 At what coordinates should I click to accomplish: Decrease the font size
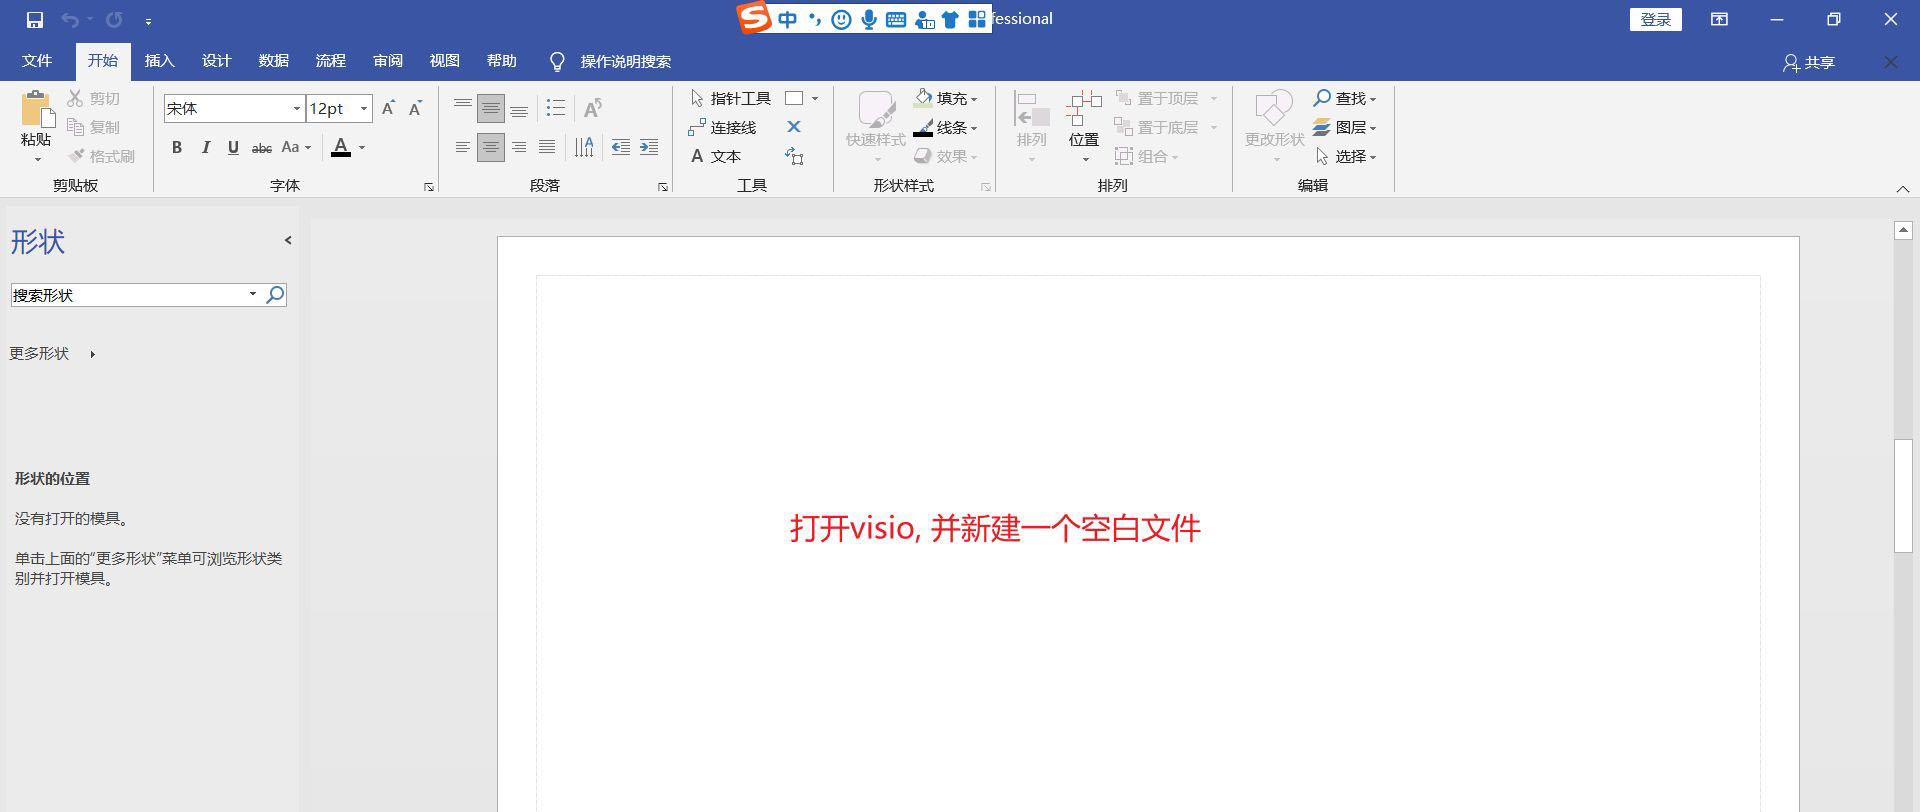click(x=416, y=108)
